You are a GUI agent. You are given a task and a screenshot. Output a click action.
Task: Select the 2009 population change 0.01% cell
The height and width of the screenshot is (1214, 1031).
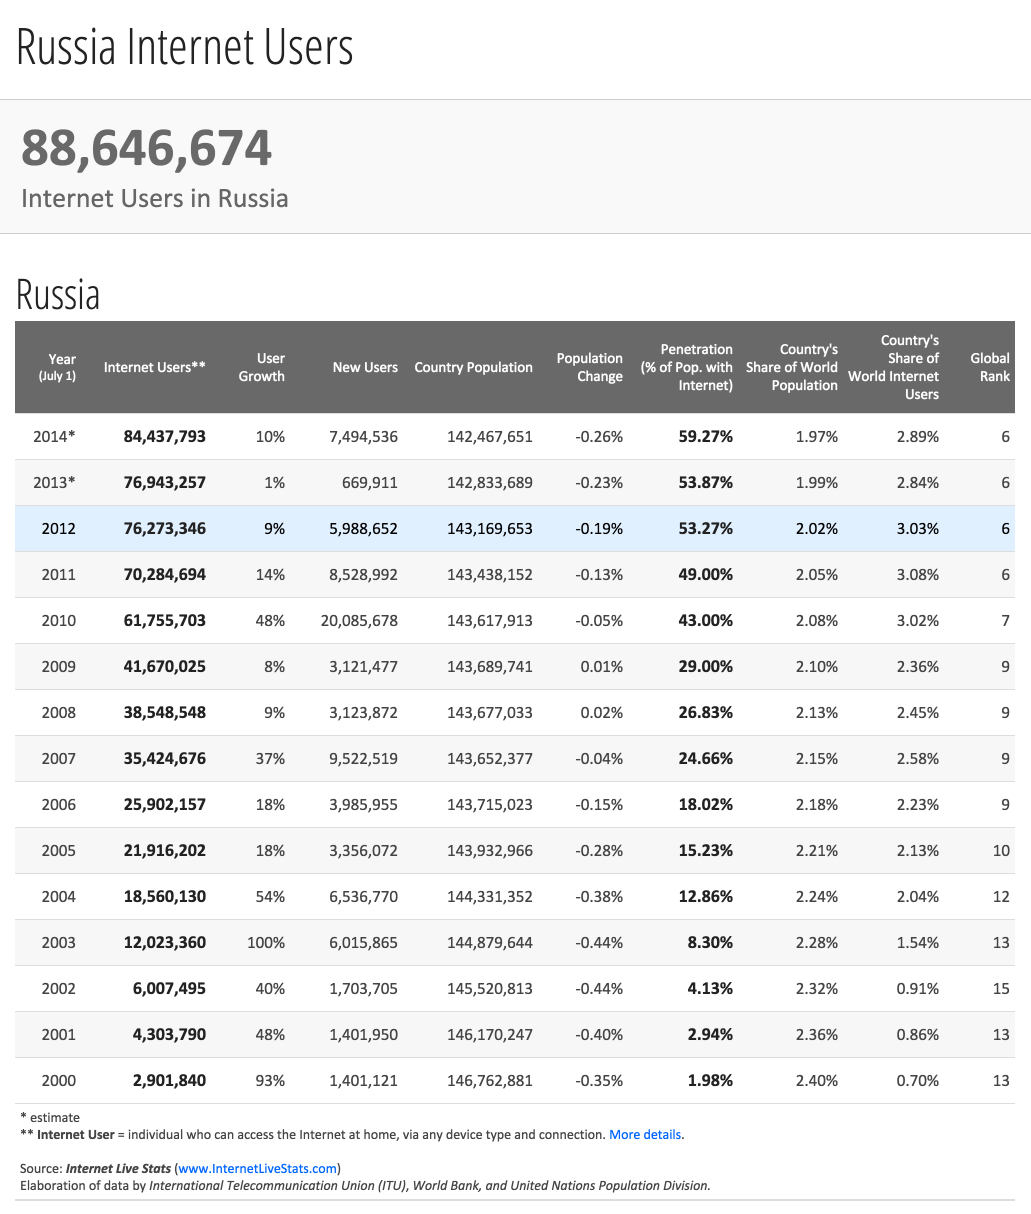click(x=602, y=666)
